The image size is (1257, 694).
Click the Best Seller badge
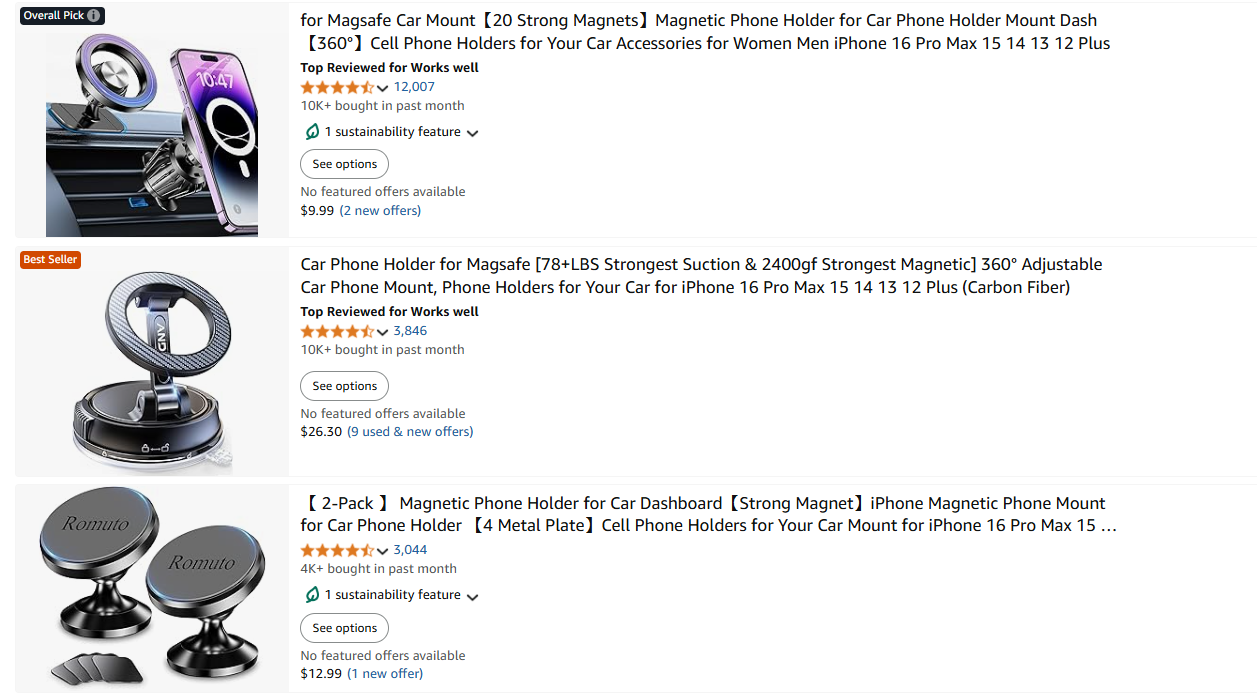pyautogui.click(x=50, y=260)
